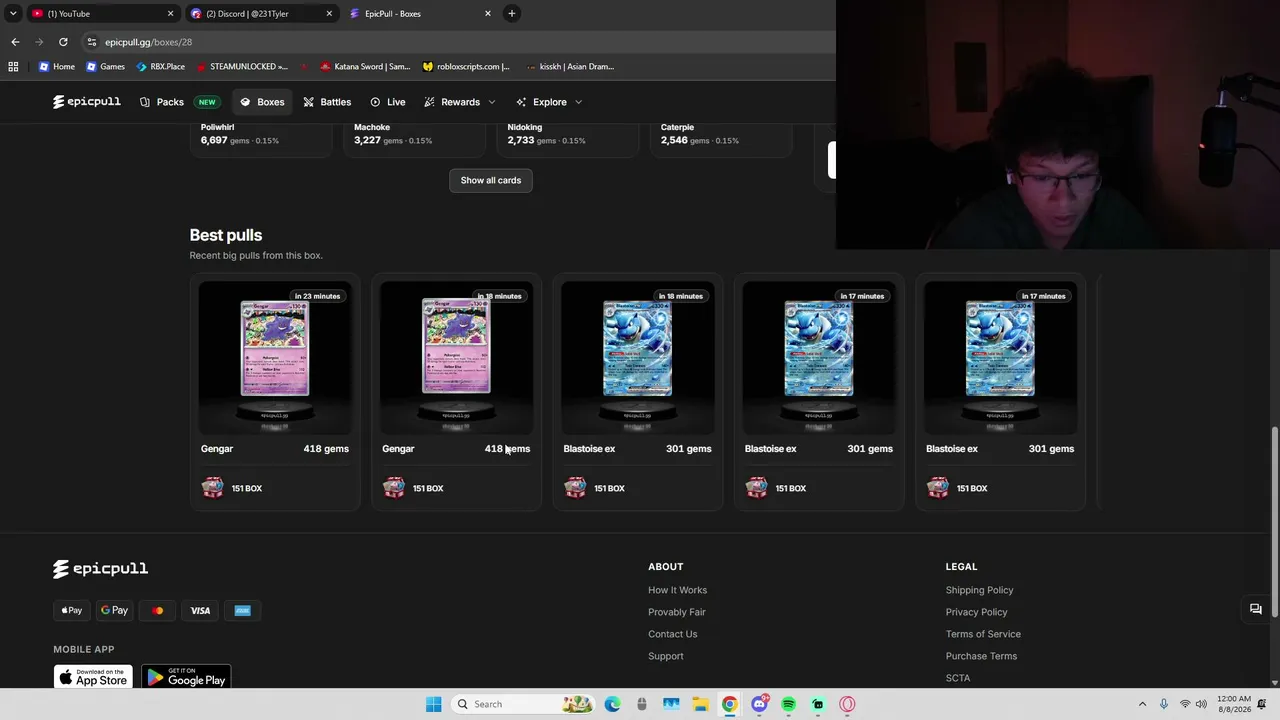Open Spotify from the taskbar

tap(788, 704)
